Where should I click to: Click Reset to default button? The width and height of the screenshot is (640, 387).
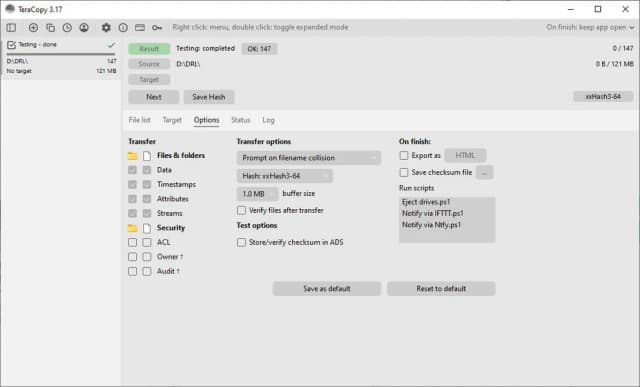[441, 289]
